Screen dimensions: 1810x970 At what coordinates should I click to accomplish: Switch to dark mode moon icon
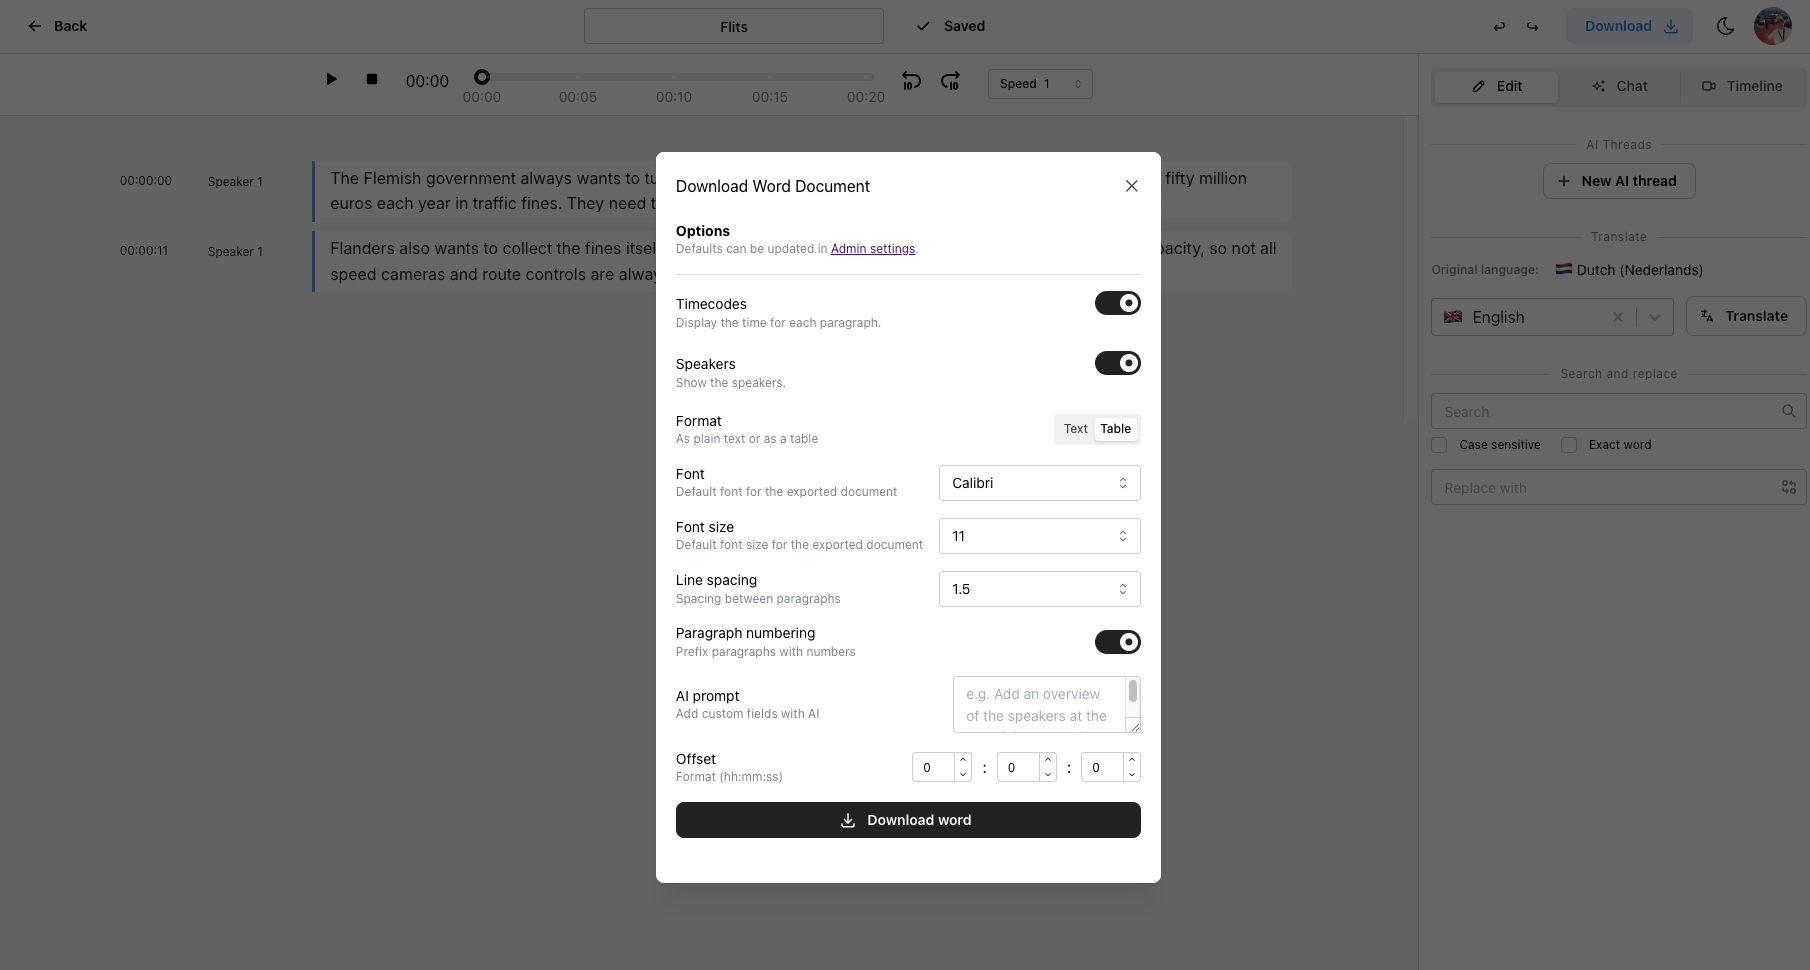click(x=1725, y=27)
